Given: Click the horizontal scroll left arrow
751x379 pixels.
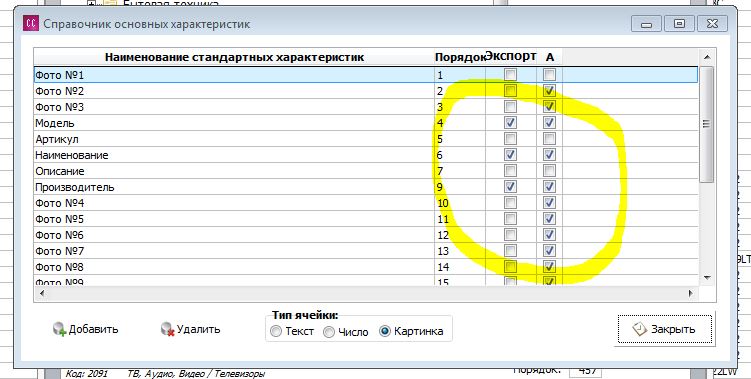Looking at the screenshot, I should coord(42,293).
